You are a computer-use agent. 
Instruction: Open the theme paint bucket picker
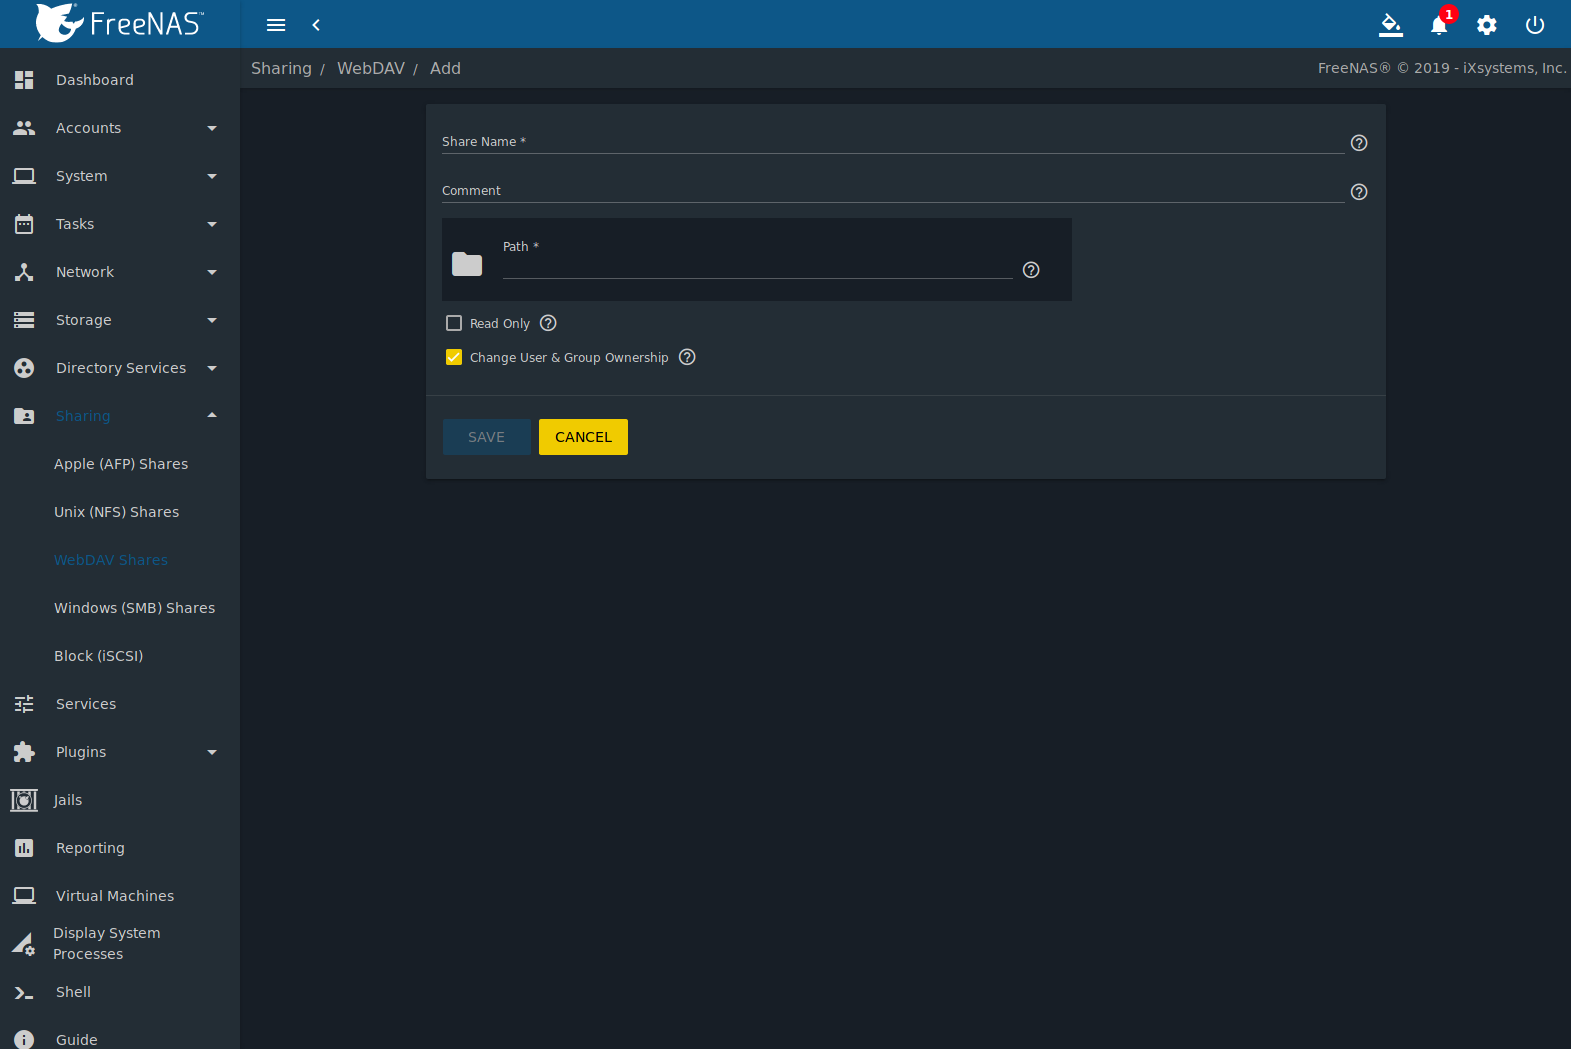coord(1391,25)
